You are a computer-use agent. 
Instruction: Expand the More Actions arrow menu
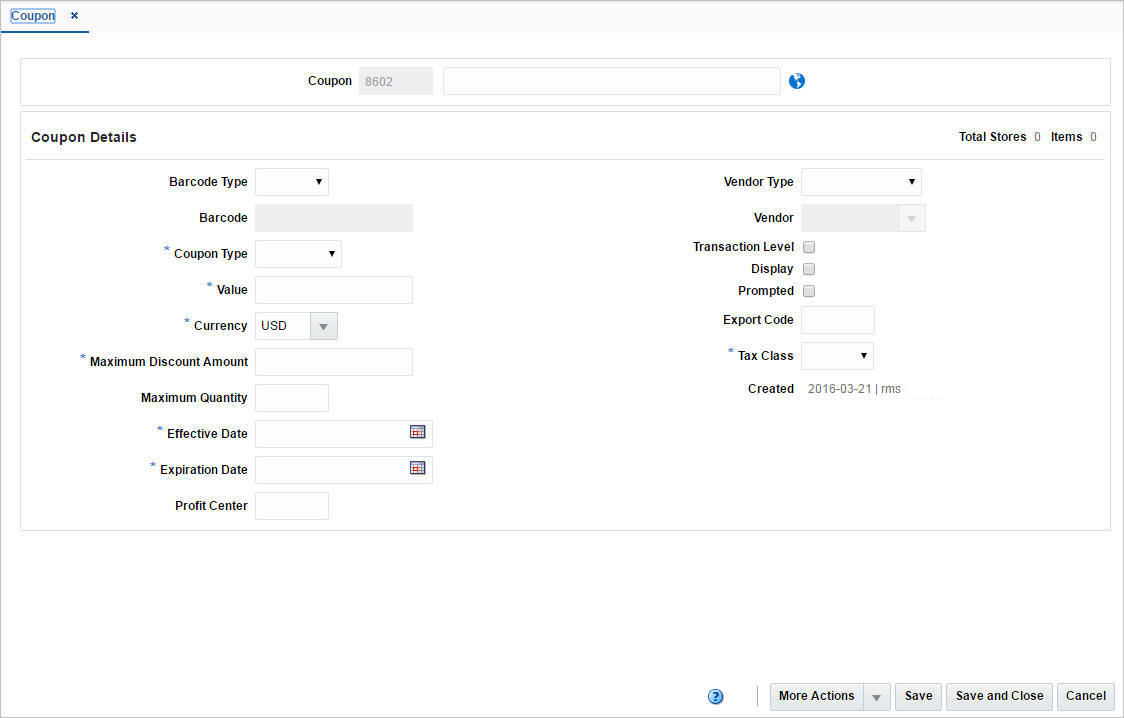coord(877,697)
